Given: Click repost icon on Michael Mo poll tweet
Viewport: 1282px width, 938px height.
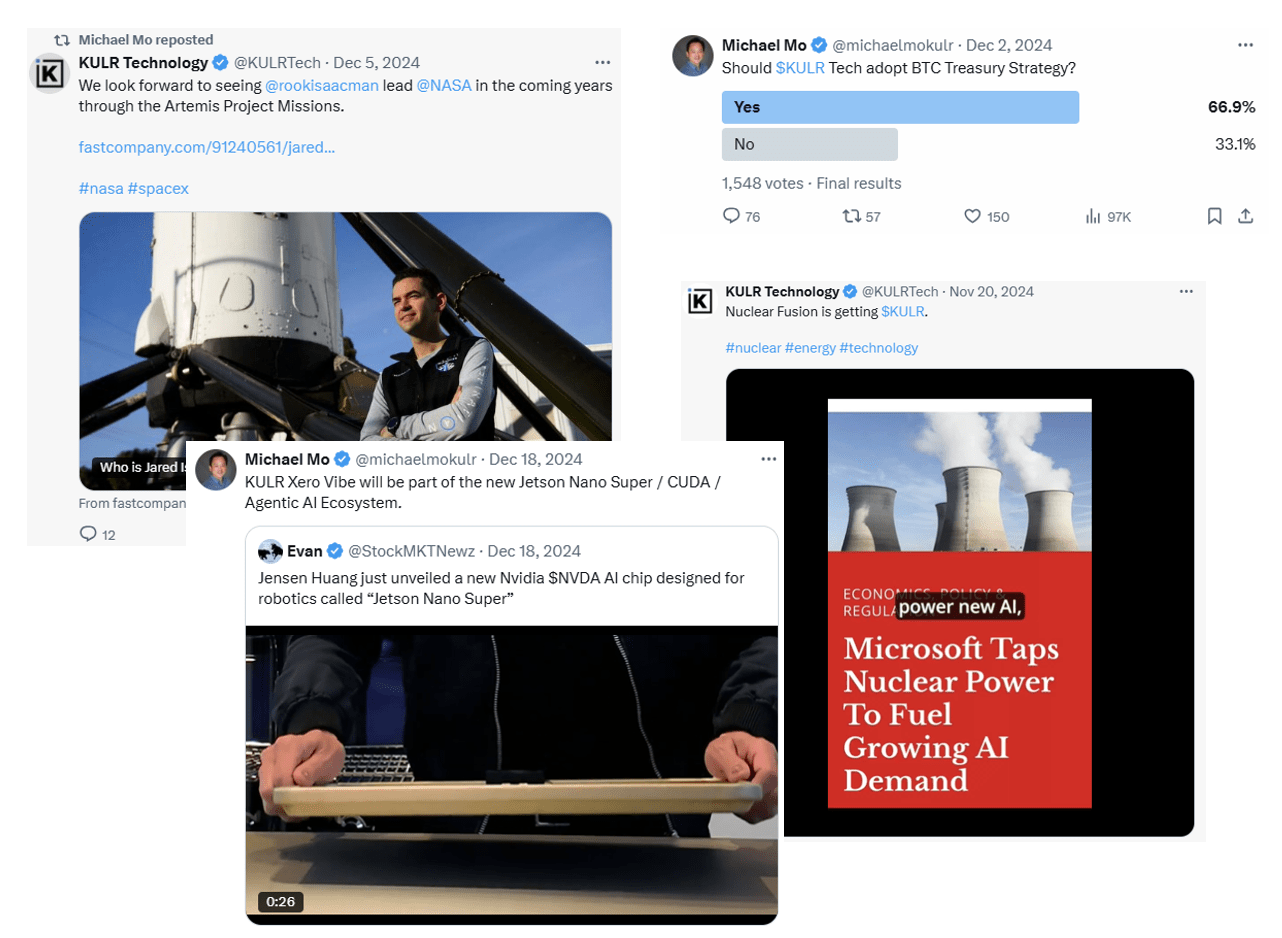Looking at the screenshot, I should click(x=852, y=216).
